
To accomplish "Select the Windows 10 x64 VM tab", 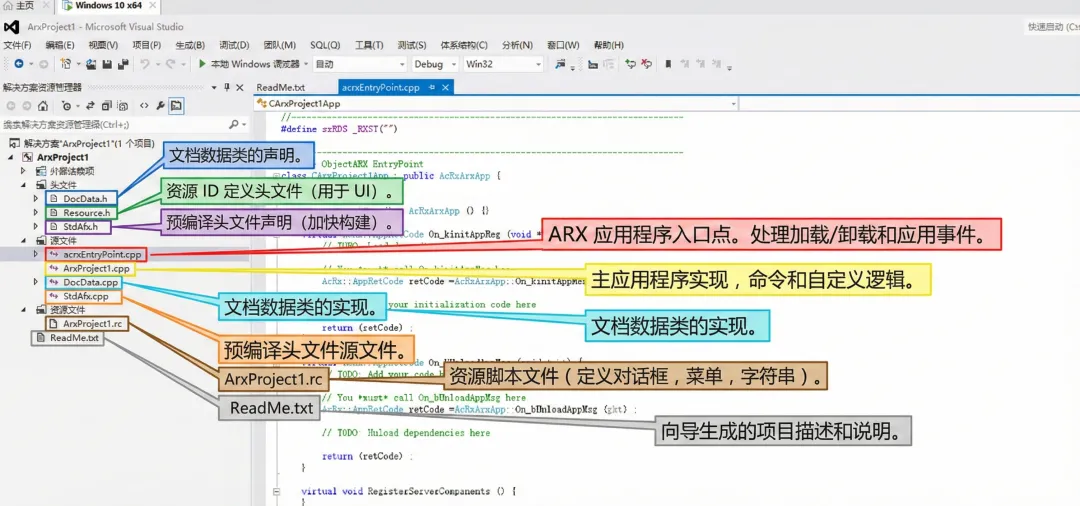I will click(110, 6).
